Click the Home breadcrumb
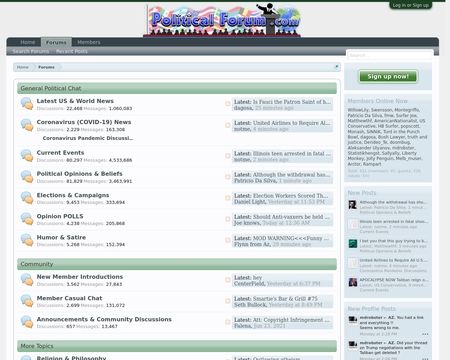 [x=23, y=67]
